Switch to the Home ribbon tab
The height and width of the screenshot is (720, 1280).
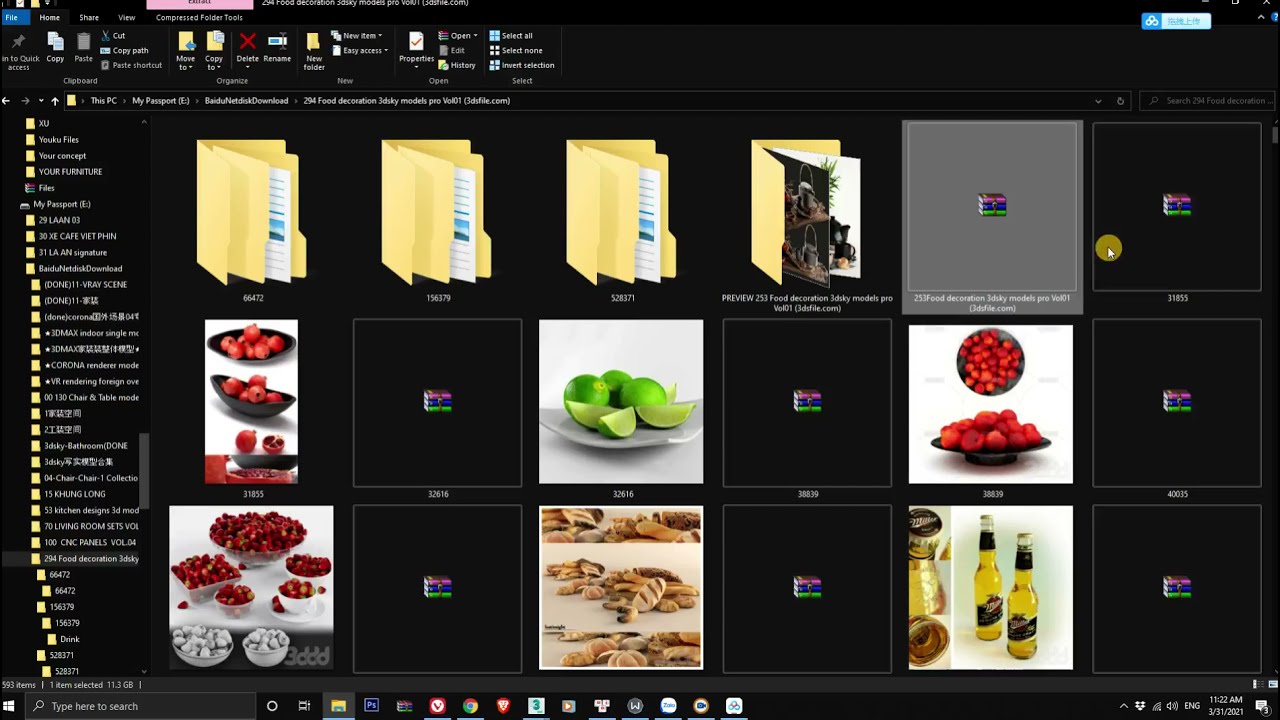[x=49, y=17]
